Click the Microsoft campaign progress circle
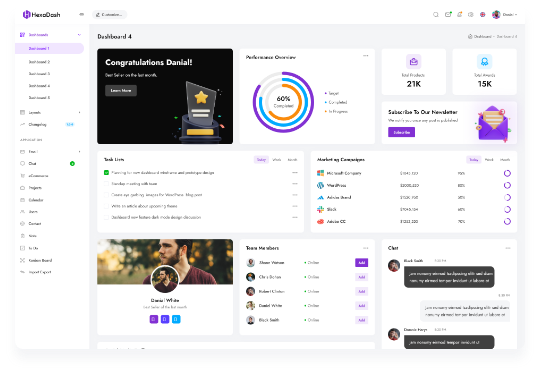The width and height of the screenshot is (540, 374). click(x=507, y=173)
